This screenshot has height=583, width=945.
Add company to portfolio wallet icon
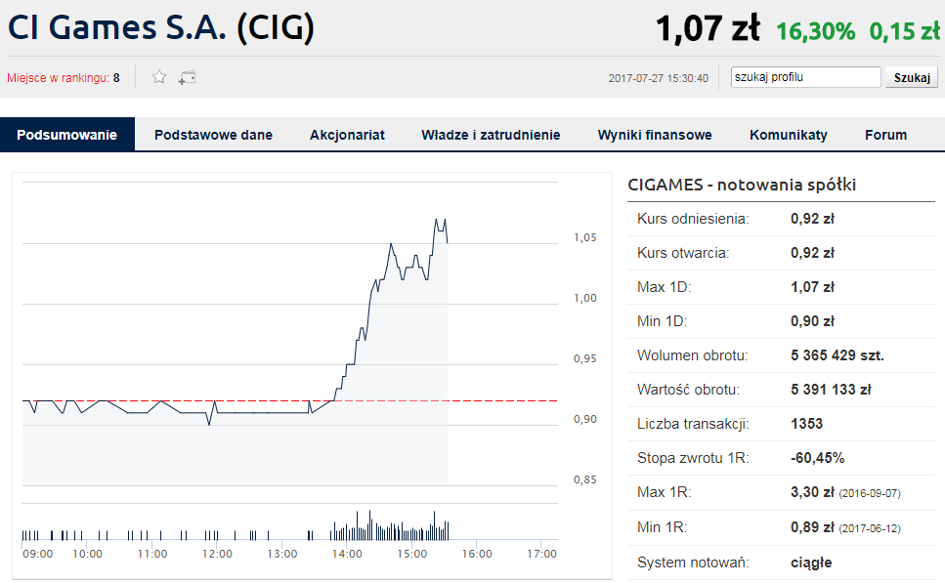[x=187, y=77]
